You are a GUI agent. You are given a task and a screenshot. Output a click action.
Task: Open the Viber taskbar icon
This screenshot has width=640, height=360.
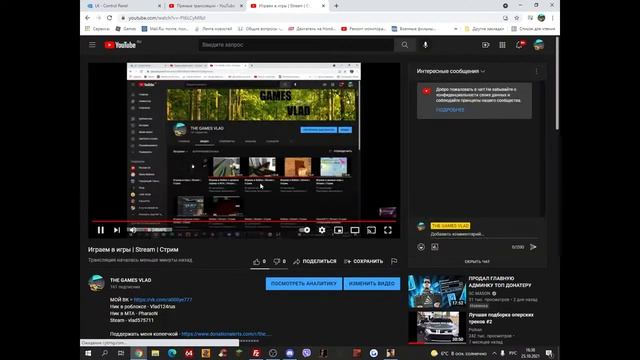pyautogui.click(x=306, y=353)
